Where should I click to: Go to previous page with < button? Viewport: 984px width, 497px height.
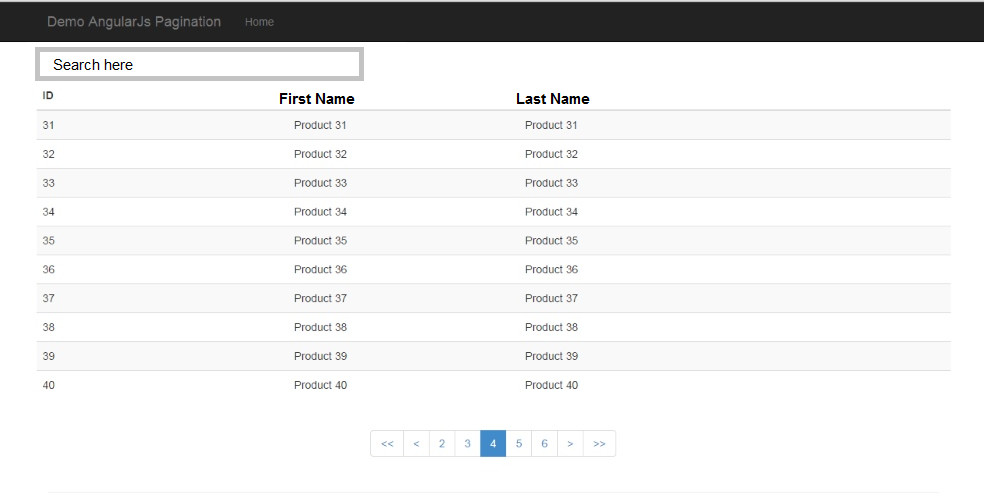pos(416,444)
